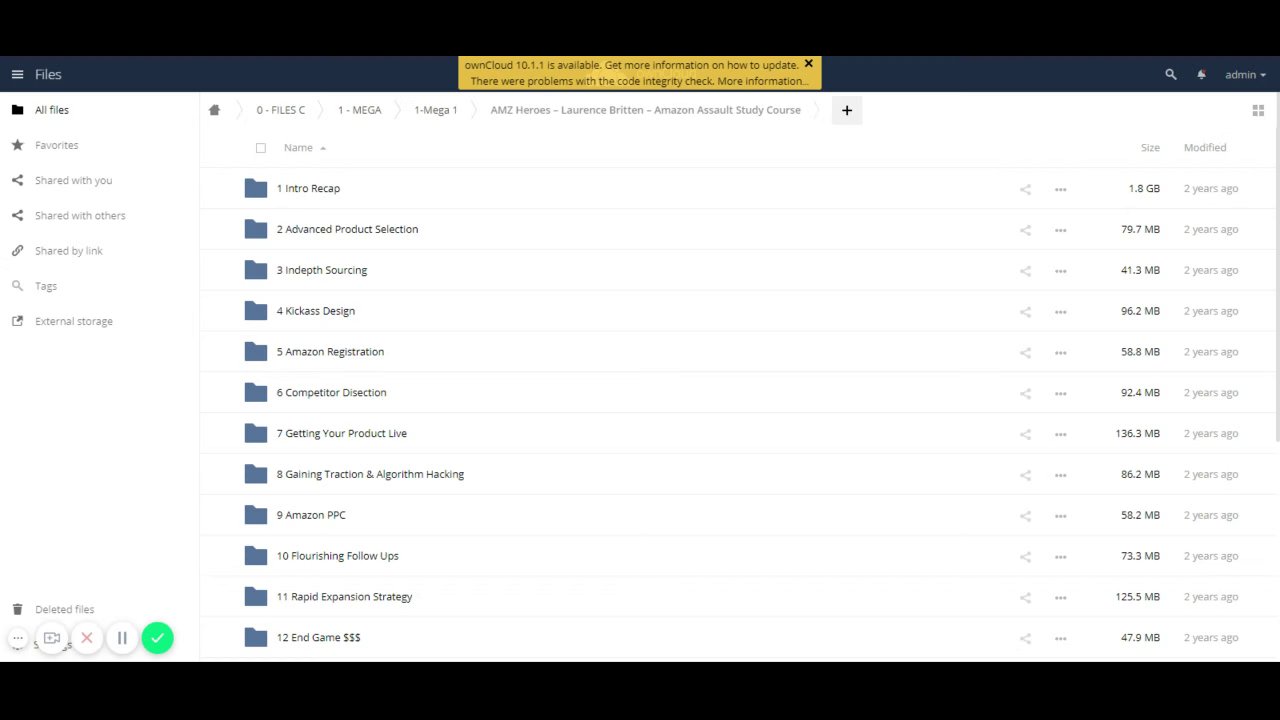Open more actions for 12 End Game $$$

pos(1060,638)
